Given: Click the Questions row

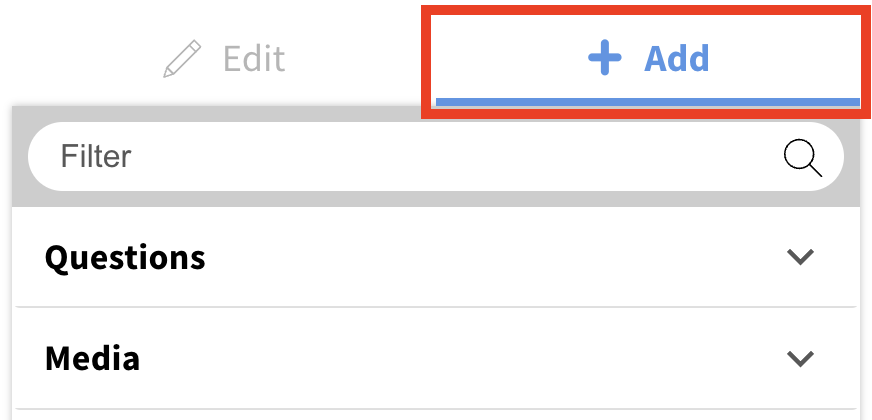Looking at the screenshot, I should [x=435, y=256].
